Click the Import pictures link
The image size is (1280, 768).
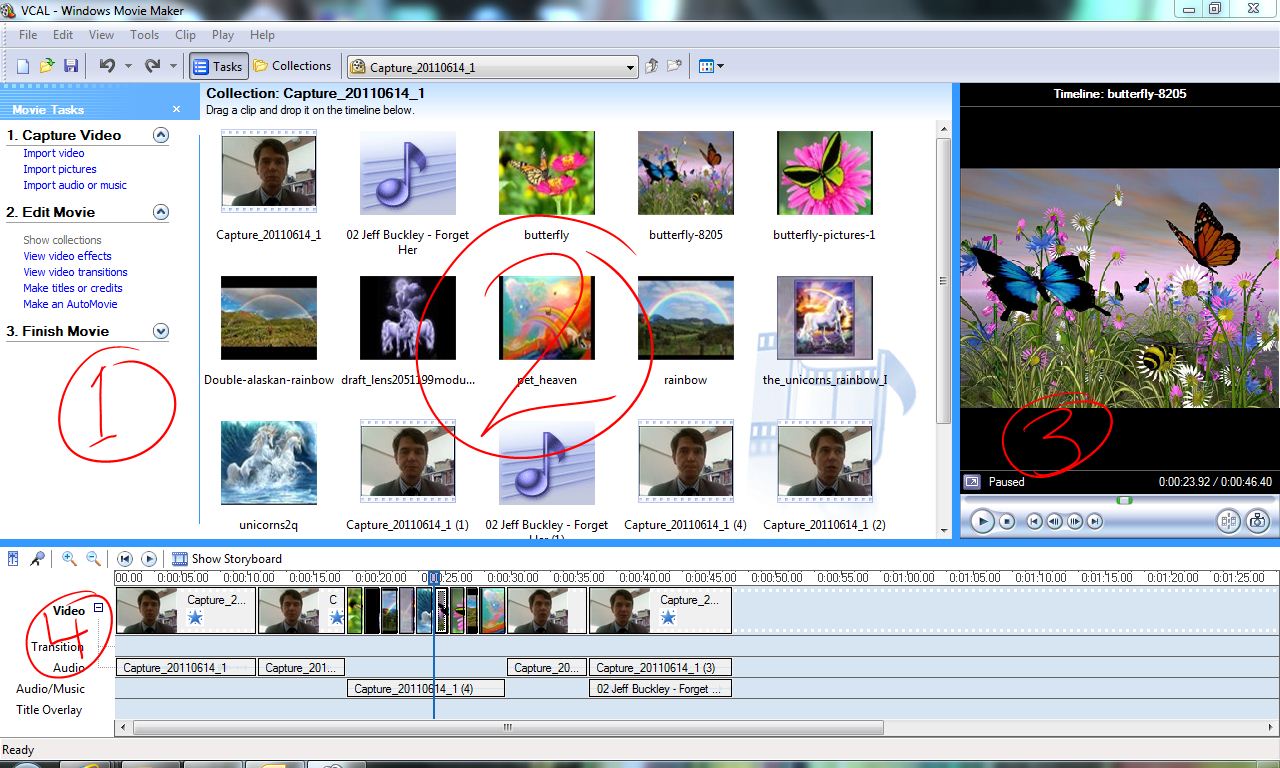pos(60,169)
